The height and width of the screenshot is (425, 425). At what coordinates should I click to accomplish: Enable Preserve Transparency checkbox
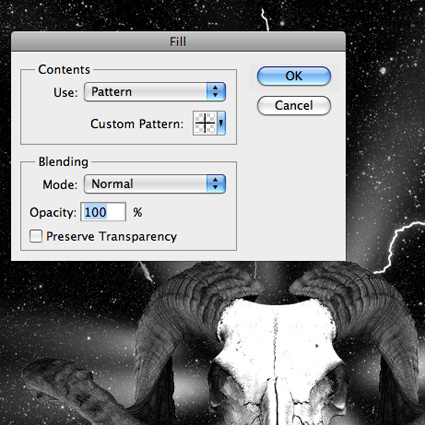point(36,236)
